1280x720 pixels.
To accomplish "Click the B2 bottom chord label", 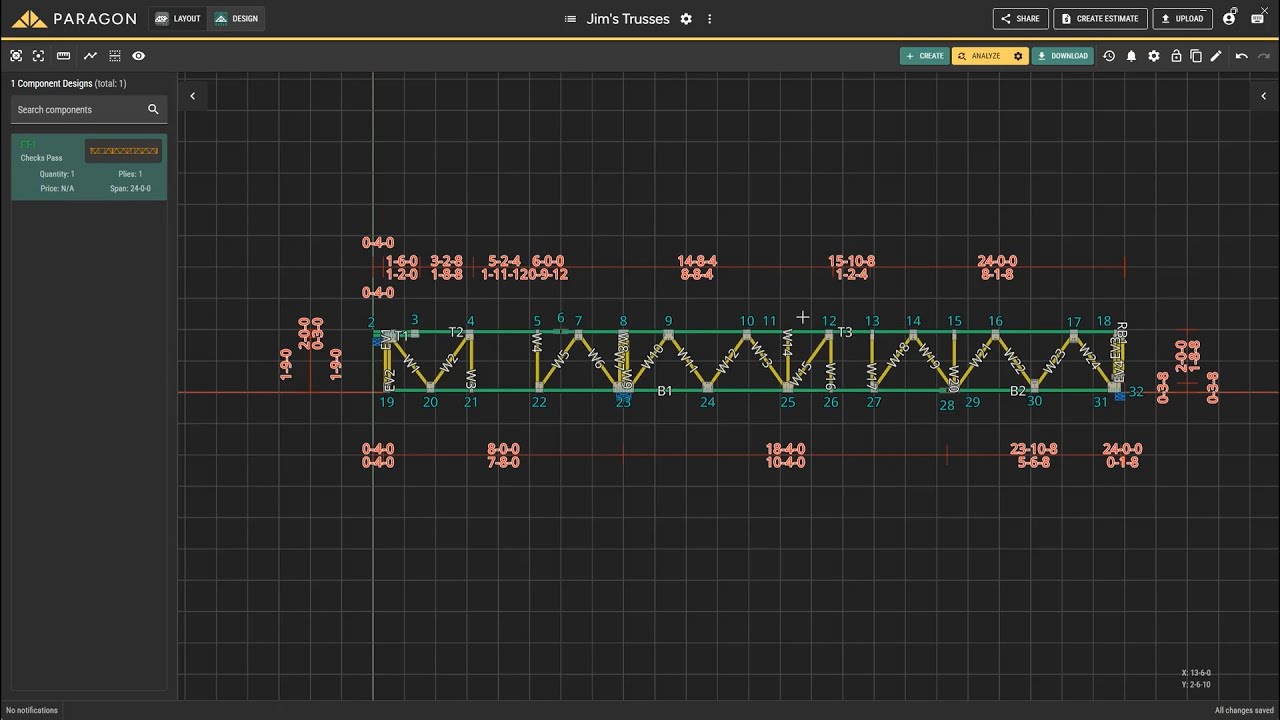I will click(1018, 391).
